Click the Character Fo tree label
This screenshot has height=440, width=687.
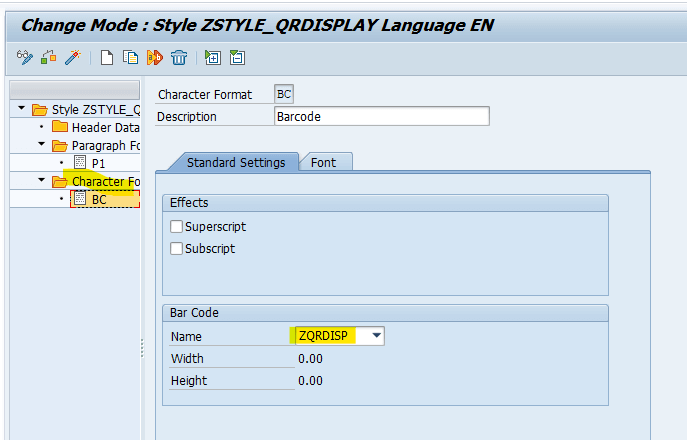click(x=106, y=181)
